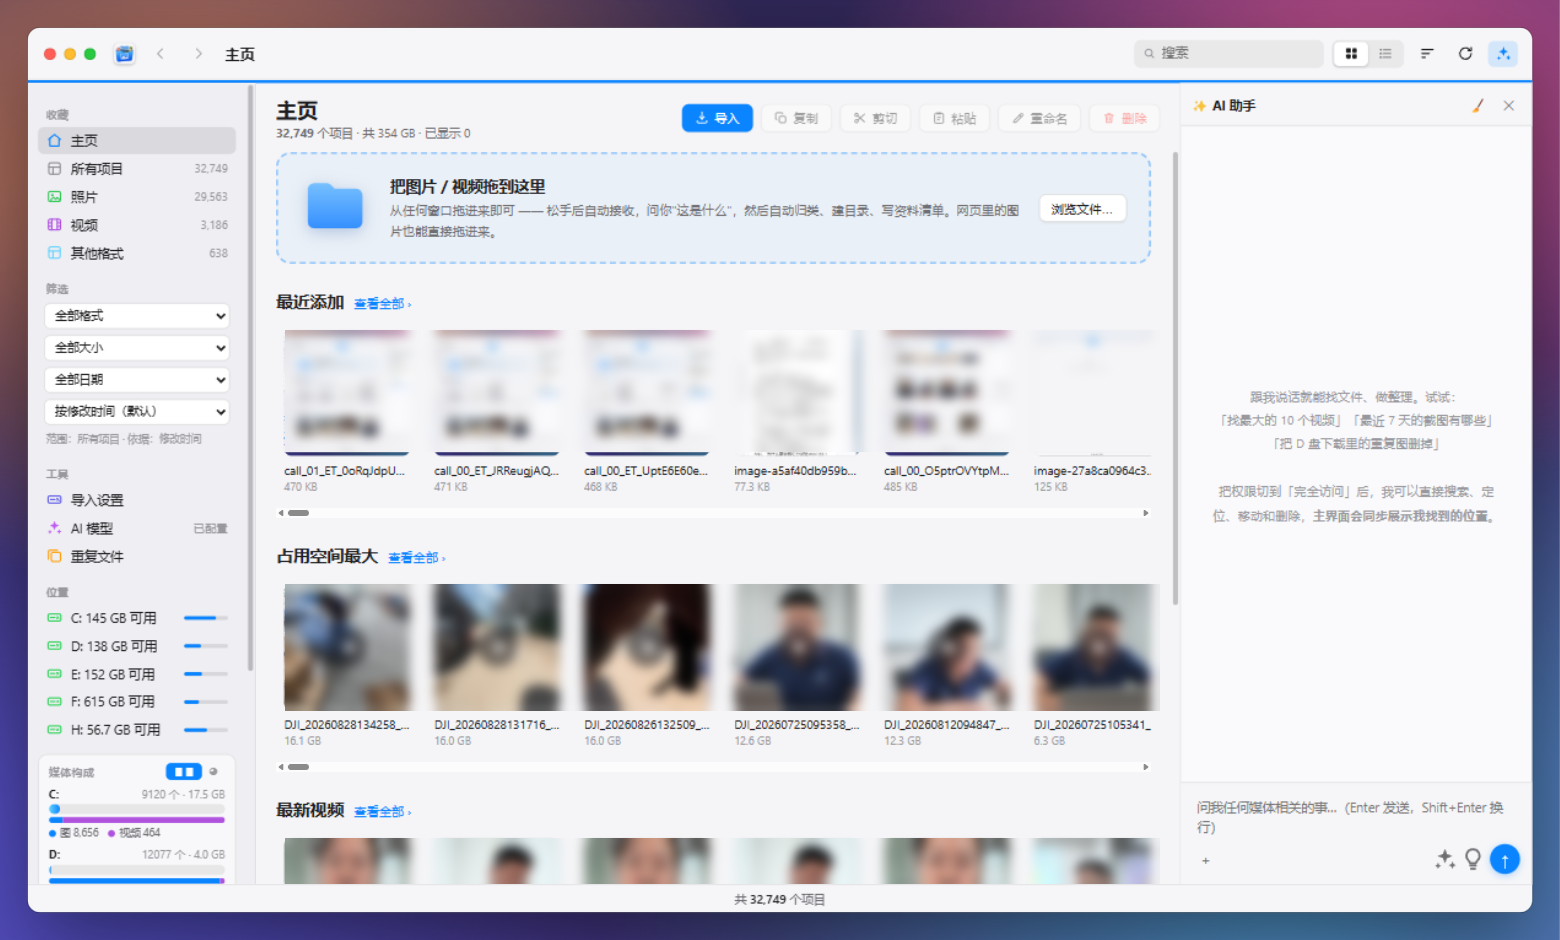Click the app logo icon in title bar
This screenshot has height=940, width=1560.
[124, 54]
